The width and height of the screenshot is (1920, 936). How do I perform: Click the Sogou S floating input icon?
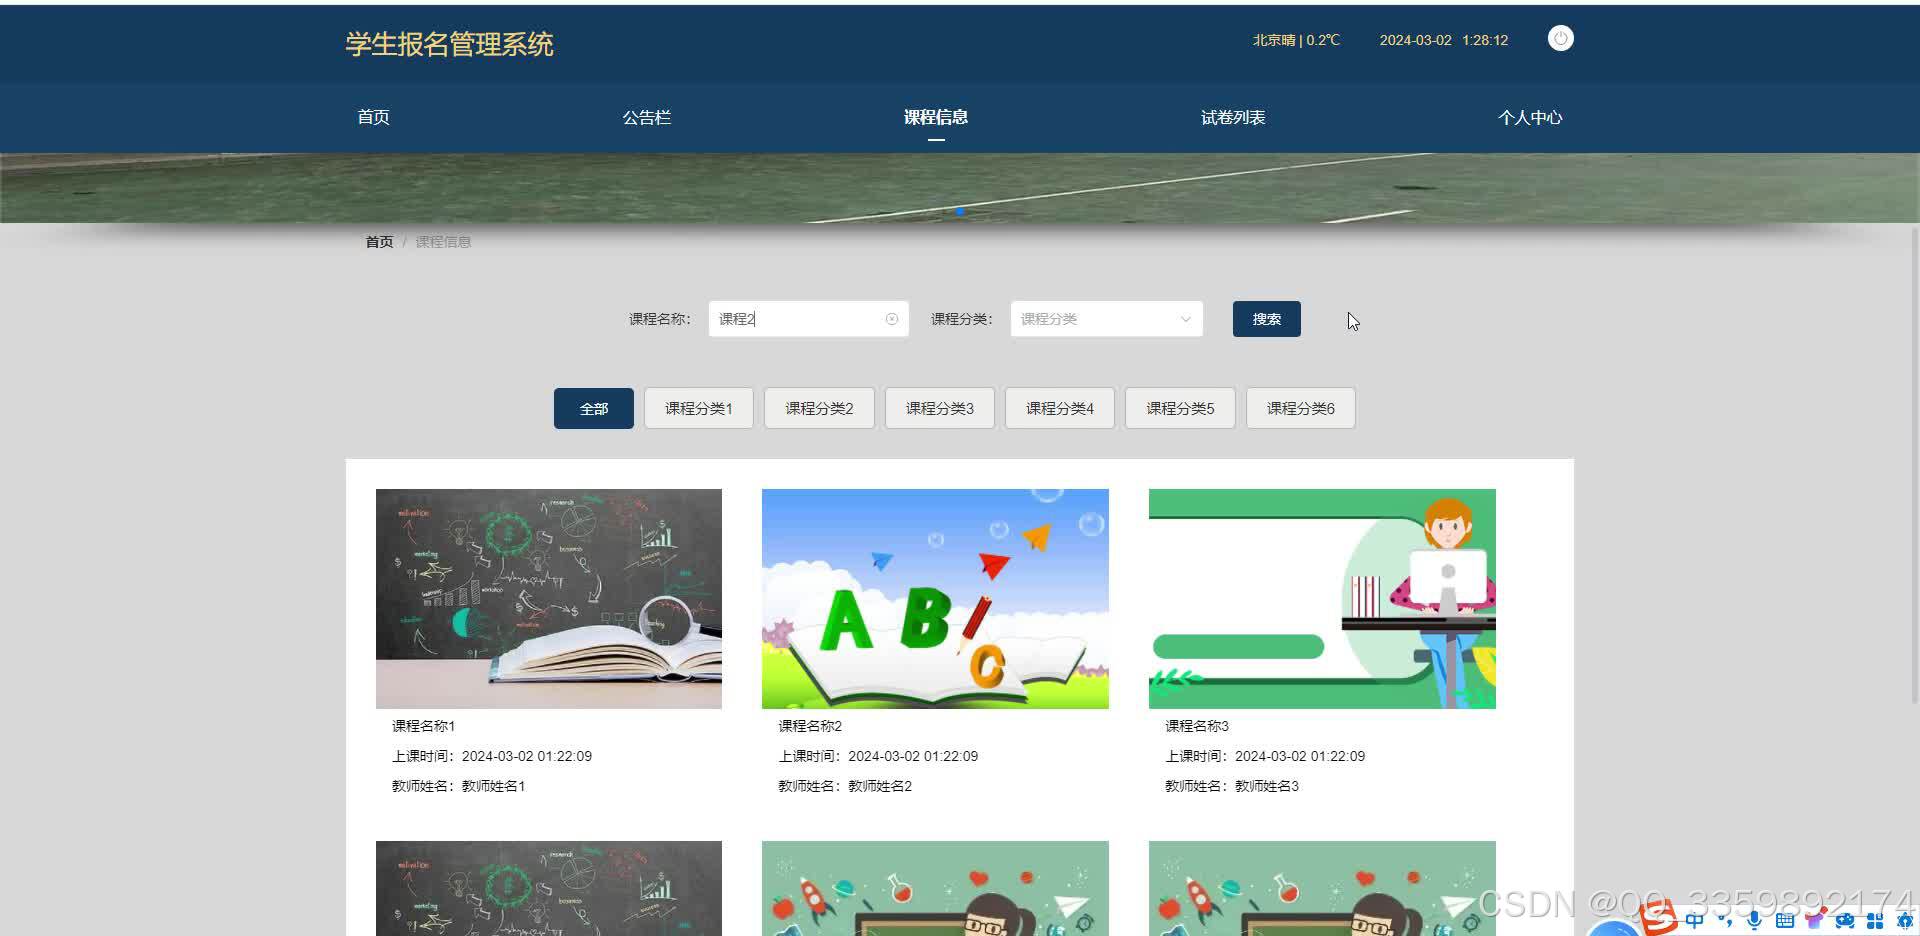click(x=1660, y=918)
